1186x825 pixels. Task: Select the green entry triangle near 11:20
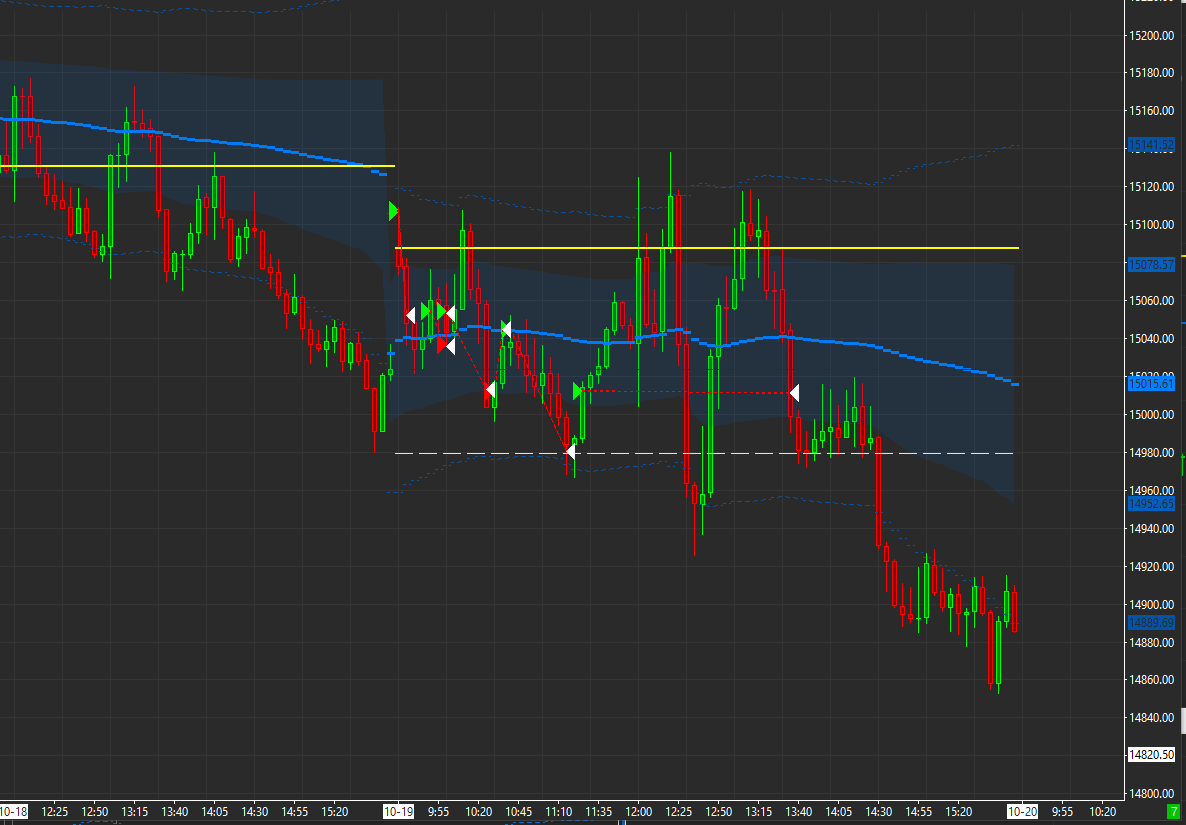coord(577,391)
